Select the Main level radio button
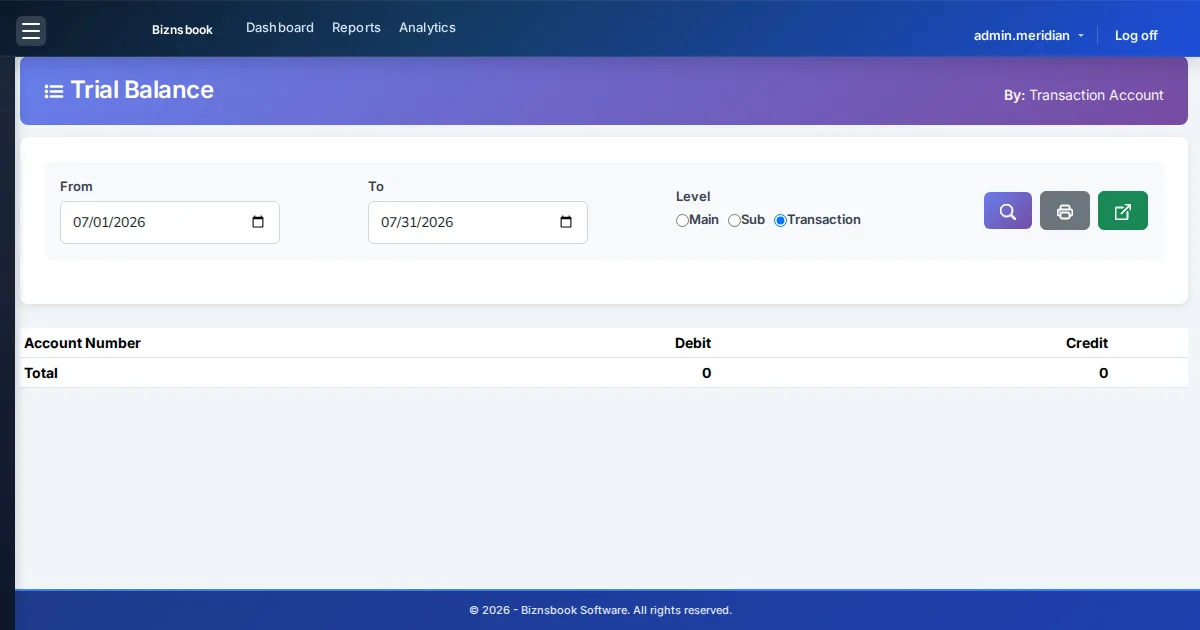Image resolution: width=1200 pixels, height=630 pixels. coord(682,220)
